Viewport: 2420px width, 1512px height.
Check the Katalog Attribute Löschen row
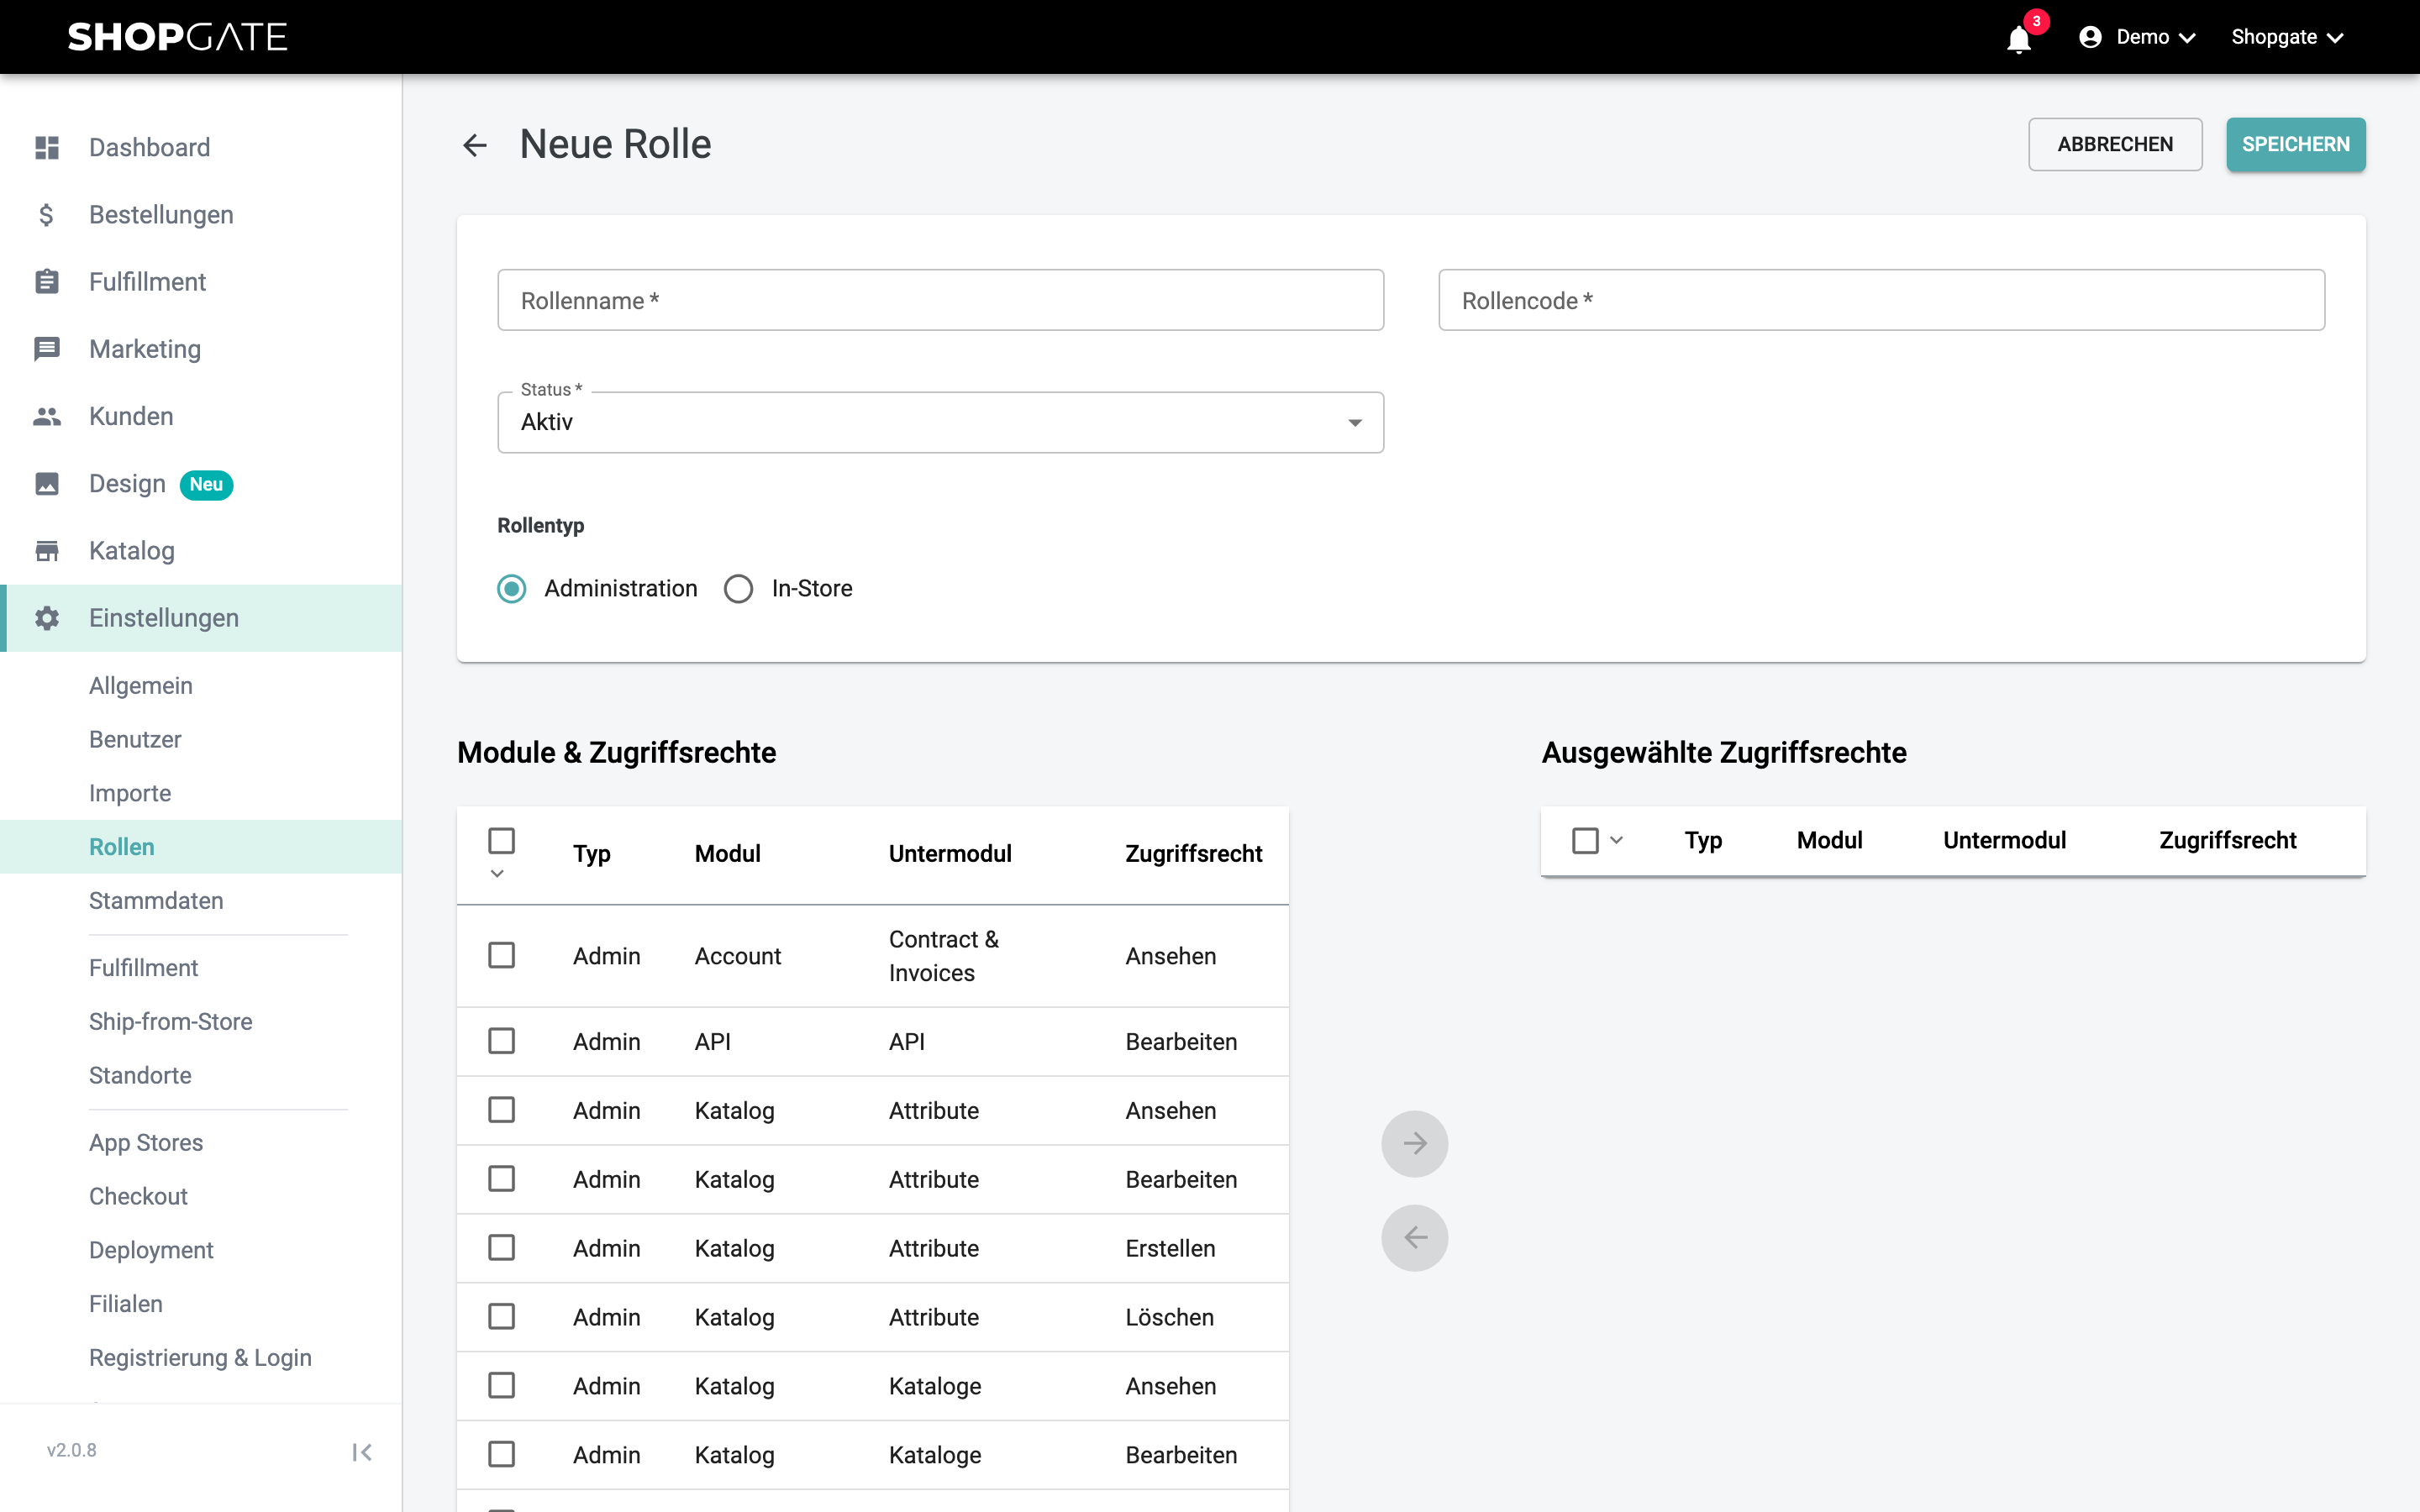[502, 1316]
